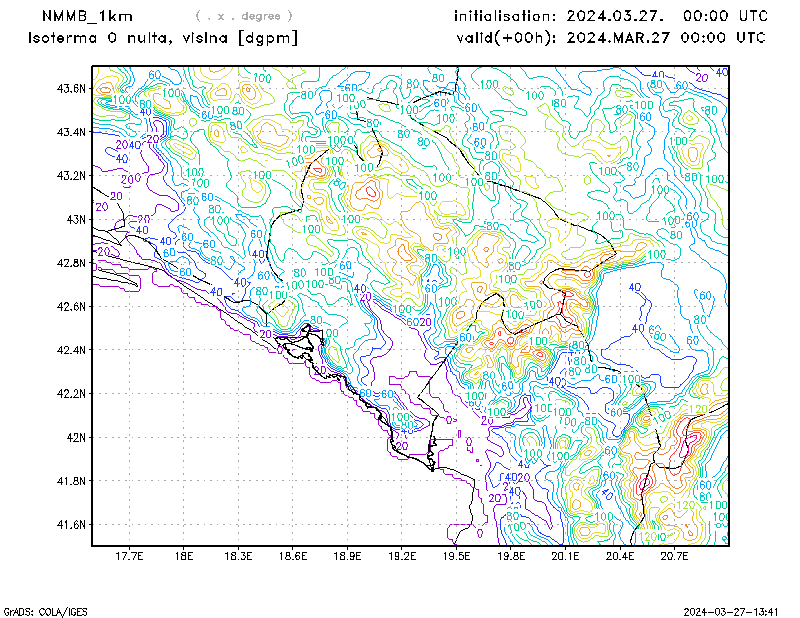Click the 2024-03-27-13:41 timestamp
Viewport: 800px width, 618px height.
click(x=731, y=612)
